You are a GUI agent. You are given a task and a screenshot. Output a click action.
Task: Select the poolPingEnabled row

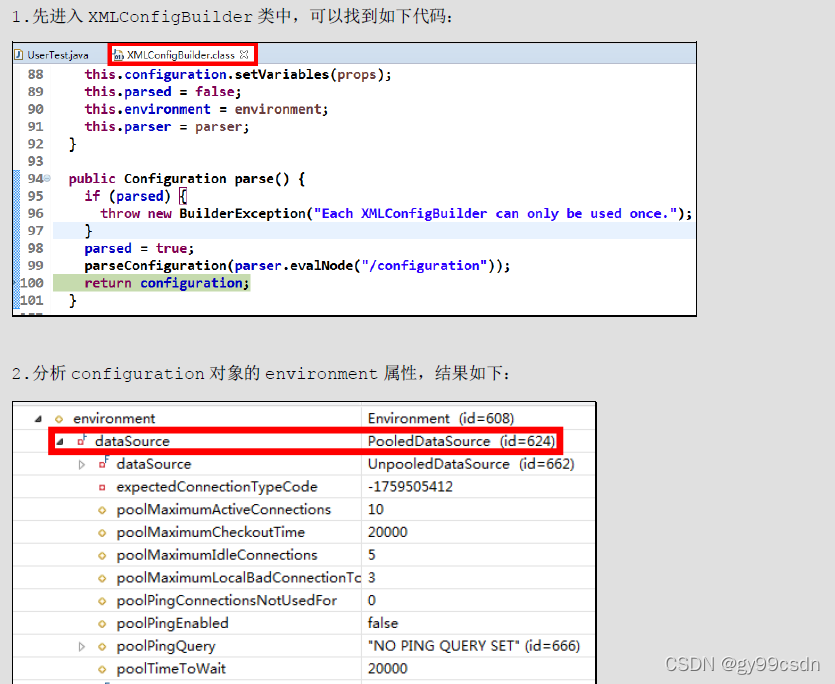pyautogui.click(x=304, y=623)
